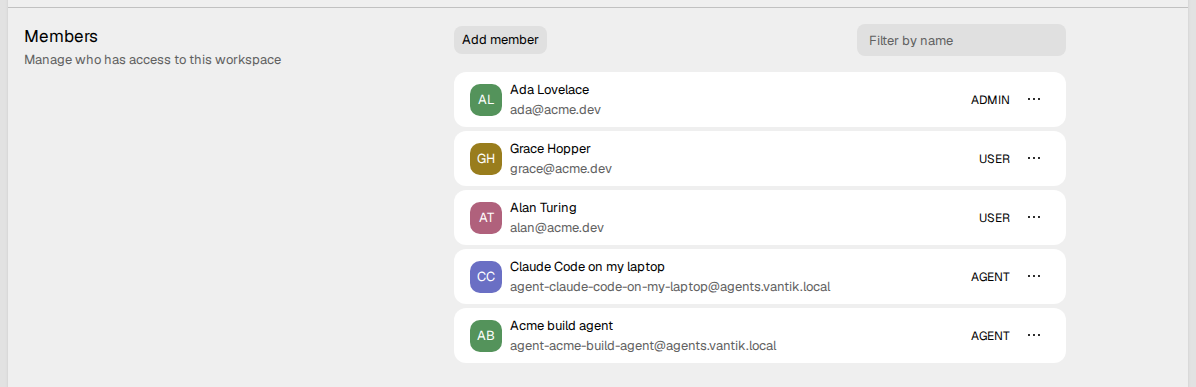Select the ADMIN role label for Ada Lovelace
This screenshot has height=387, width=1196.
click(x=990, y=100)
